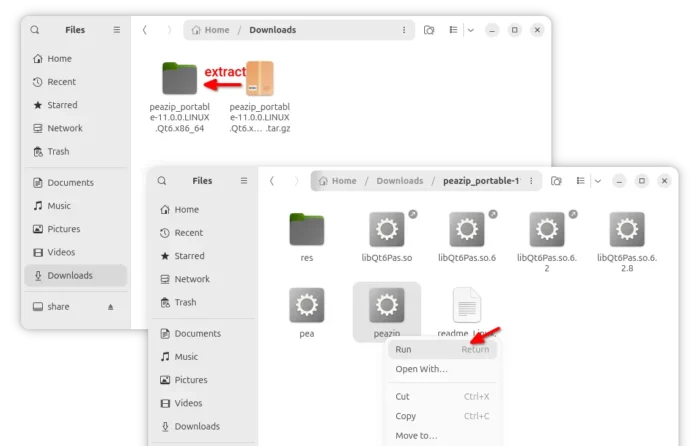Select the libQt6Pas.so file
Image resolution: width=700 pixels, height=446 pixels.
tap(386, 230)
